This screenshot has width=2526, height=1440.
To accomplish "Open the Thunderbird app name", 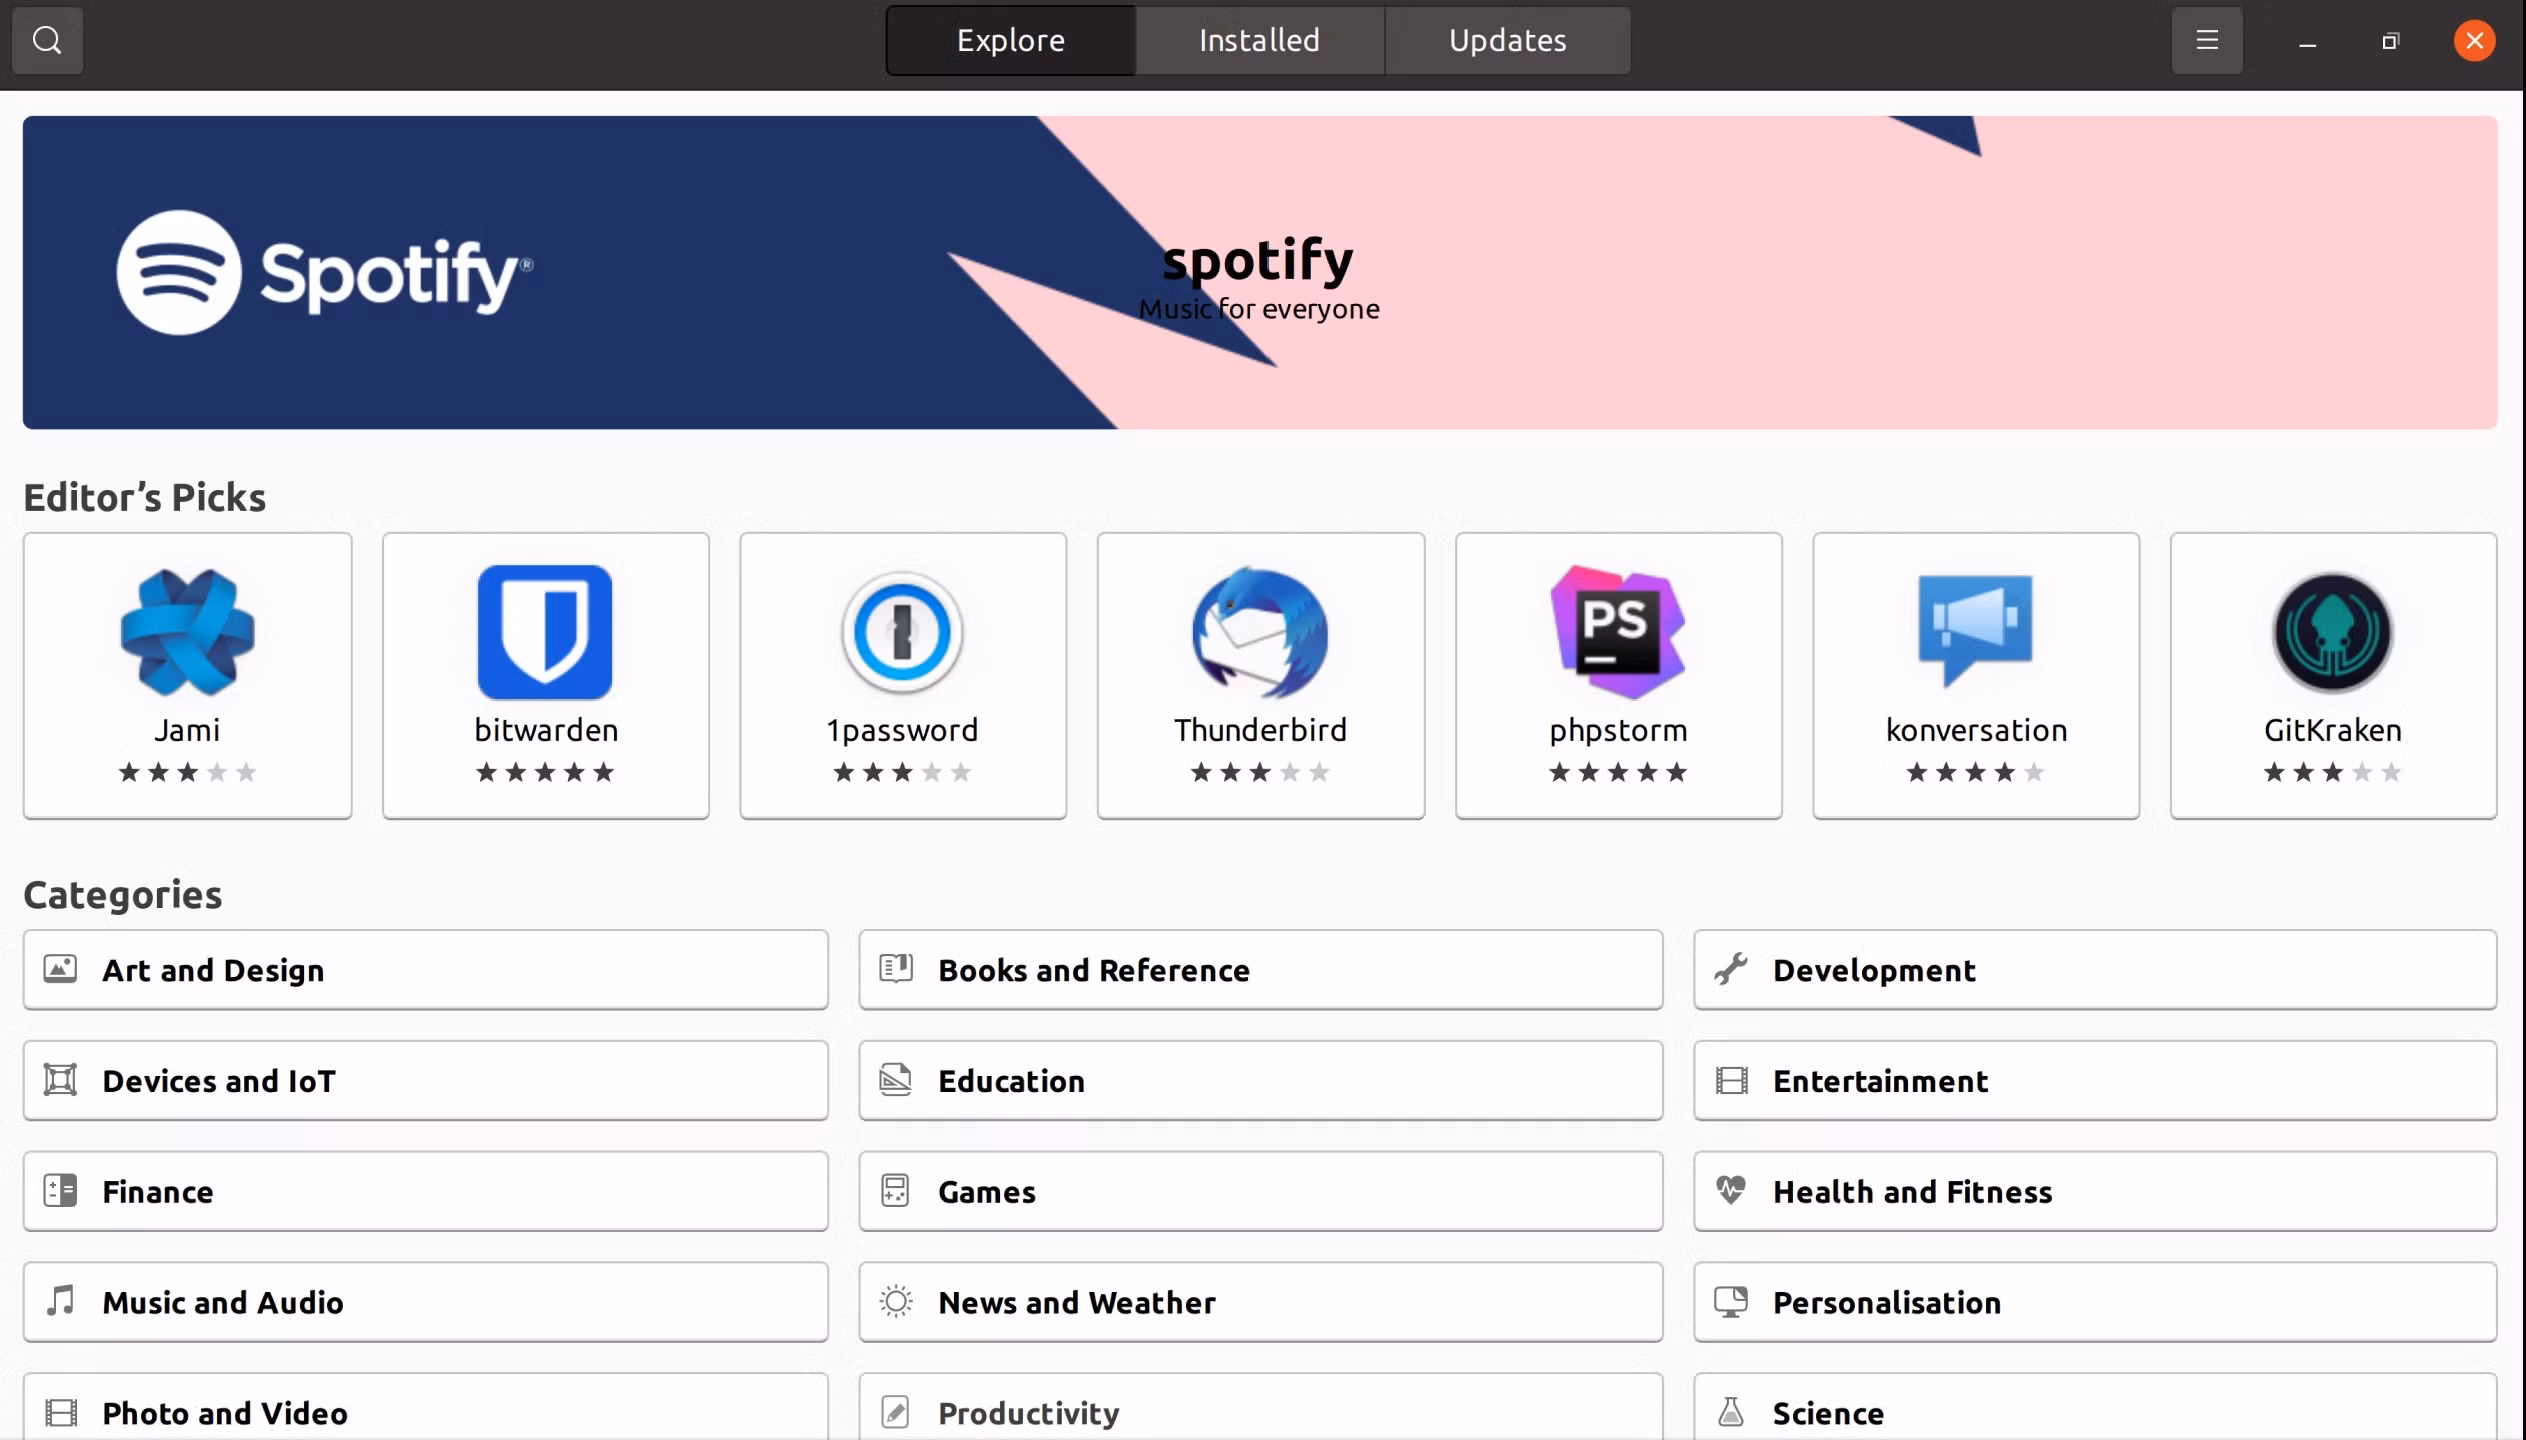I will 1260,730.
